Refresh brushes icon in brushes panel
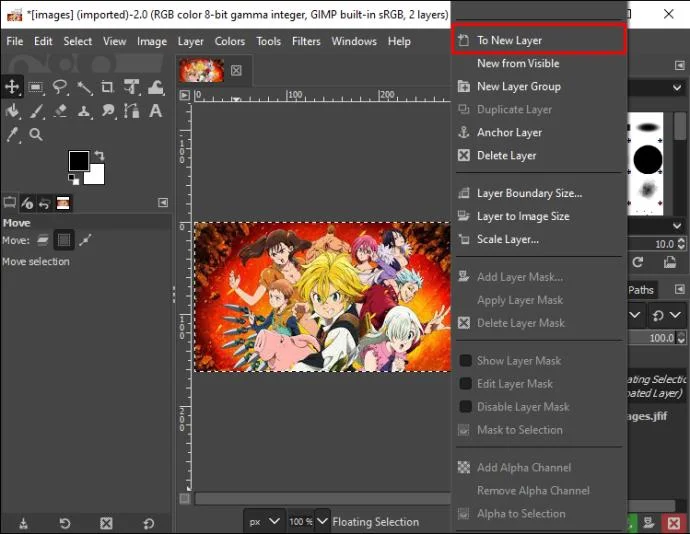 click(x=638, y=262)
